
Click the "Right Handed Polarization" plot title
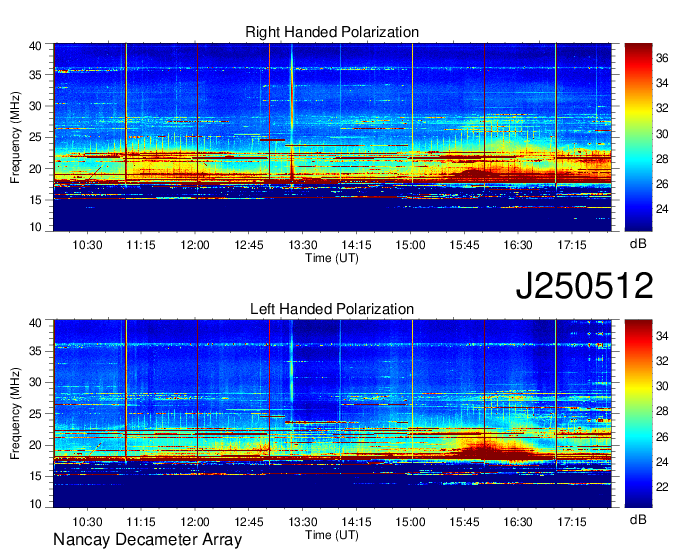pos(332,32)
